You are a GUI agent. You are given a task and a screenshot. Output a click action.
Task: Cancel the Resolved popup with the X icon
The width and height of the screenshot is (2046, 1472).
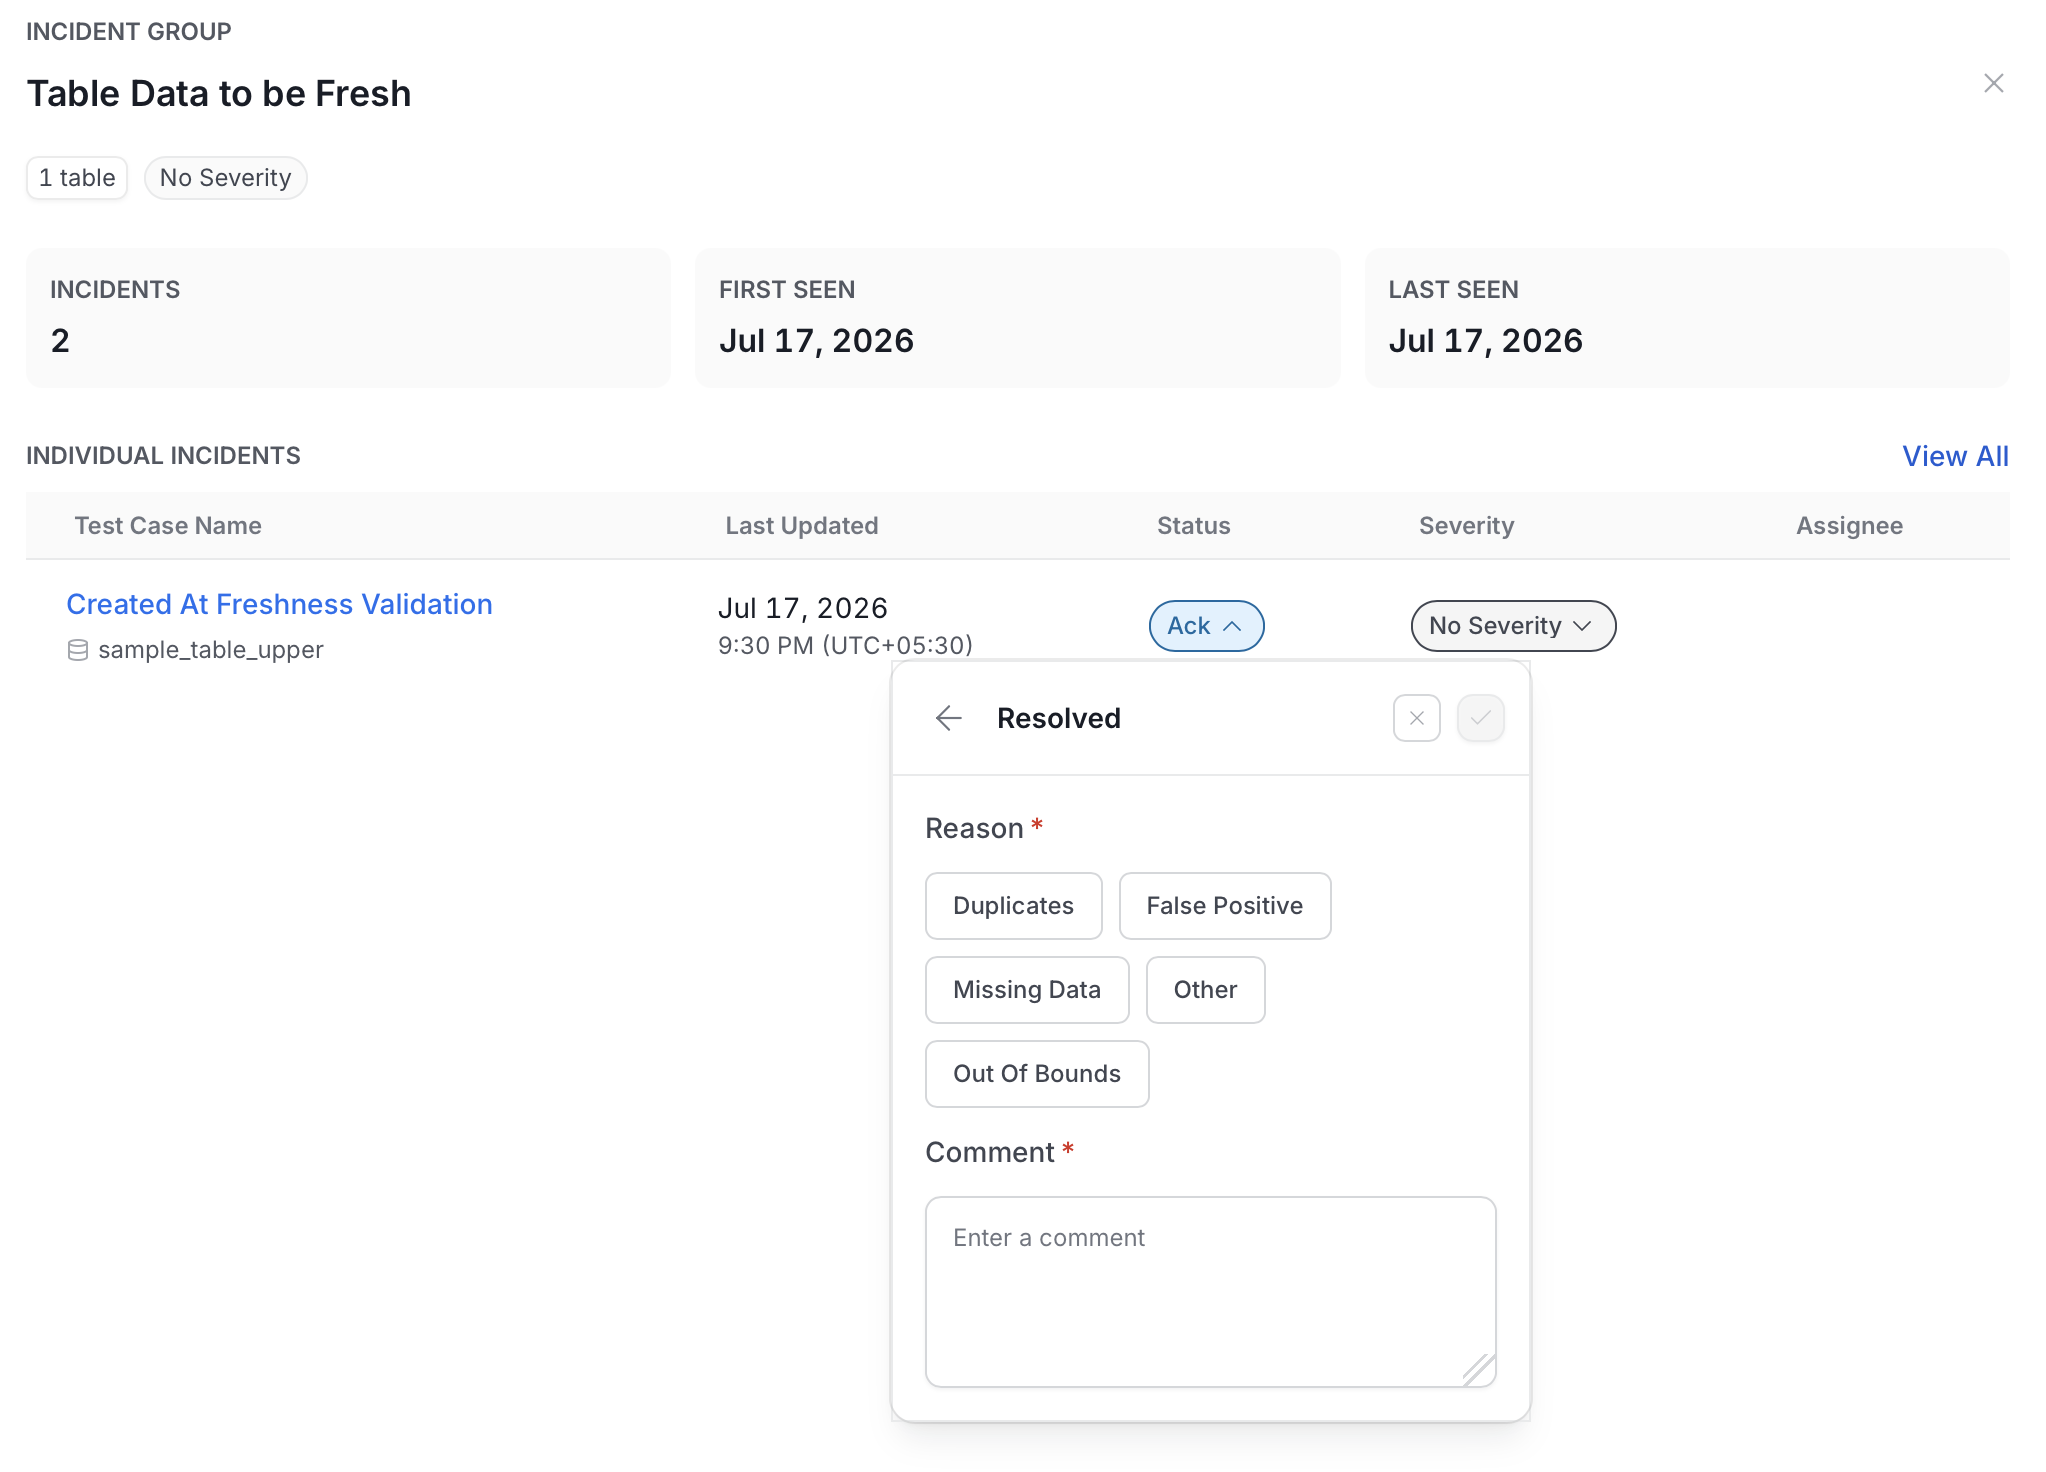[1416, 718]
